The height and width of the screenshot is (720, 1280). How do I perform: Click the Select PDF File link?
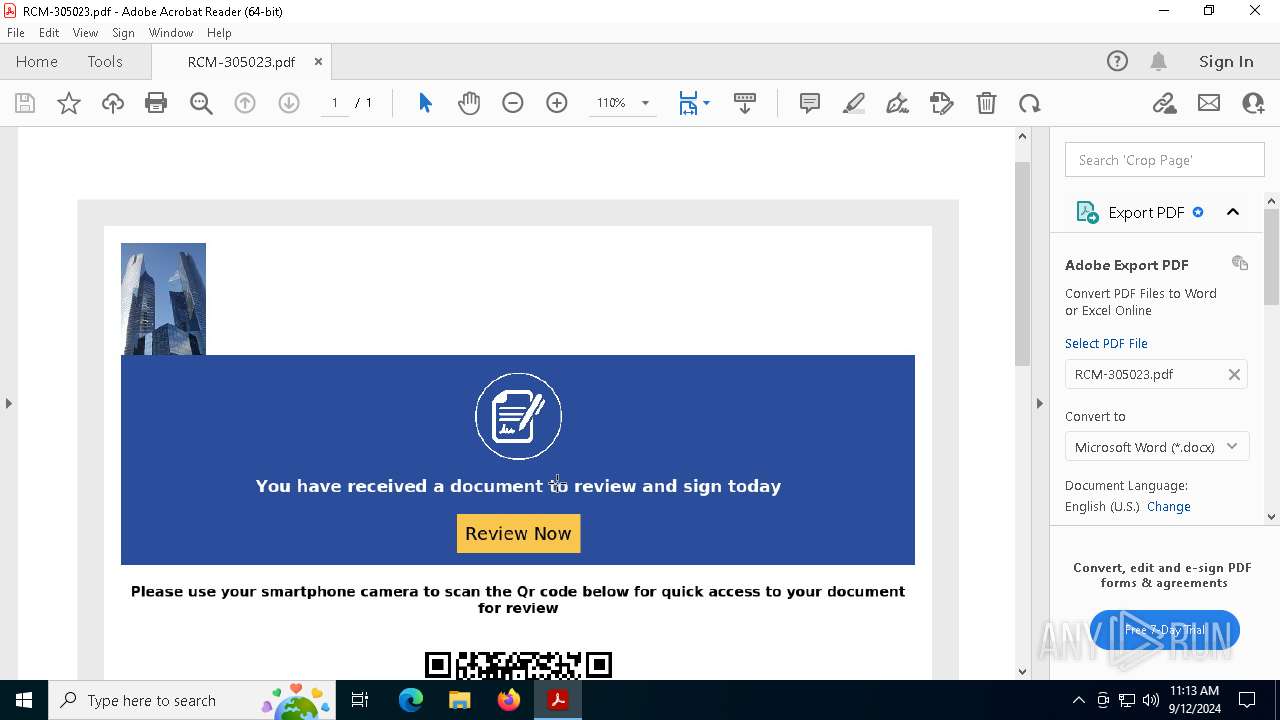point(1106,343)
